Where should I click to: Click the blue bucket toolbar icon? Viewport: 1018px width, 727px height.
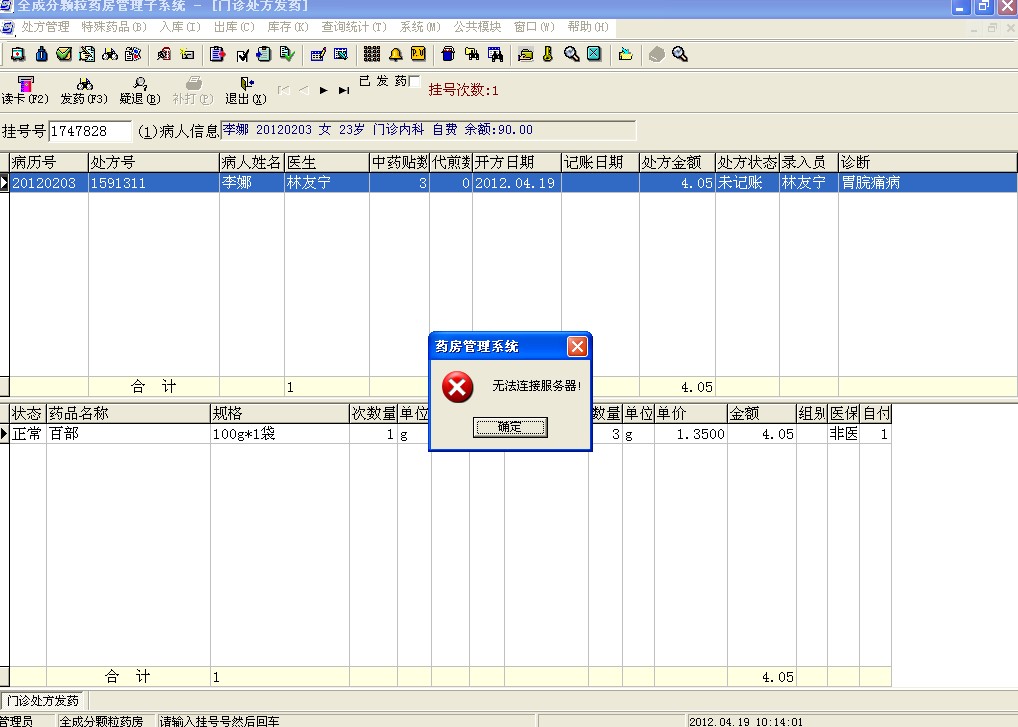448,55
